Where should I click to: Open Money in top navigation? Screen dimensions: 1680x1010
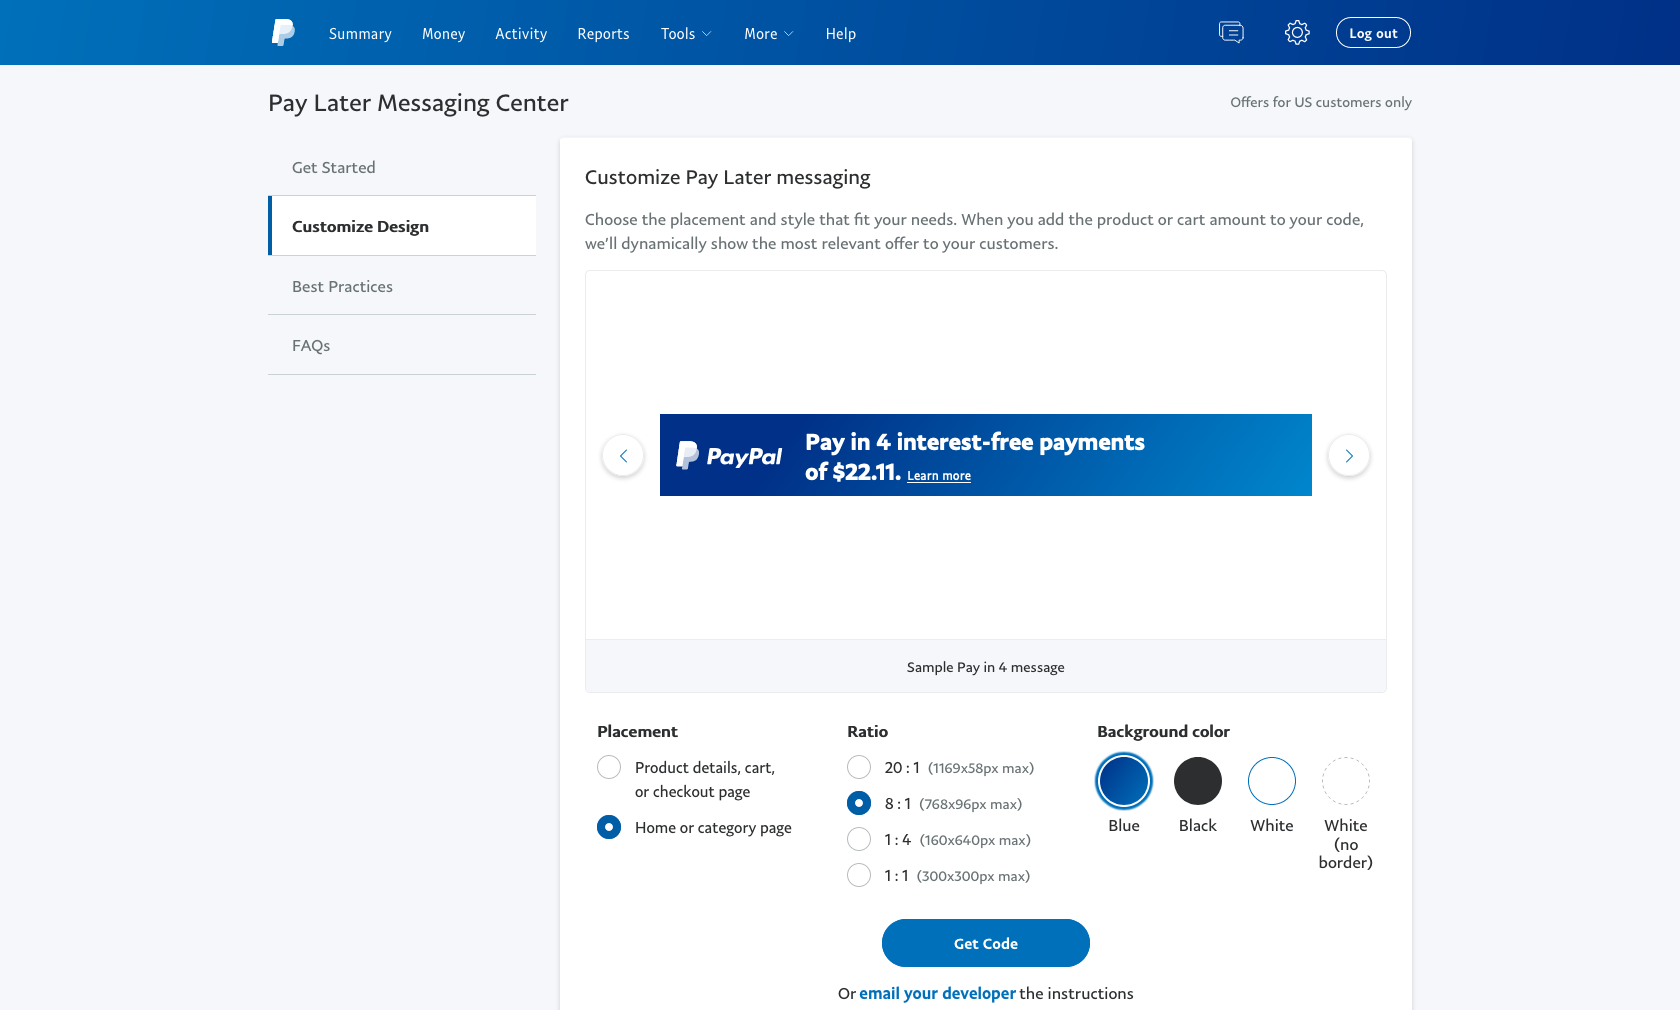click(x=443, y=34)
